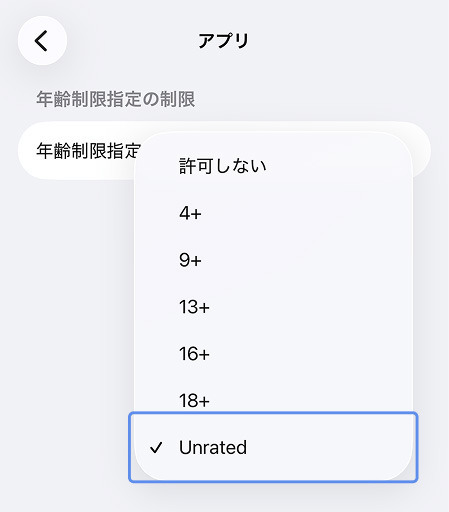Click the checkmark beside Unrated
The height and width of the screenshot is (512, 449).
pos(156,448)
